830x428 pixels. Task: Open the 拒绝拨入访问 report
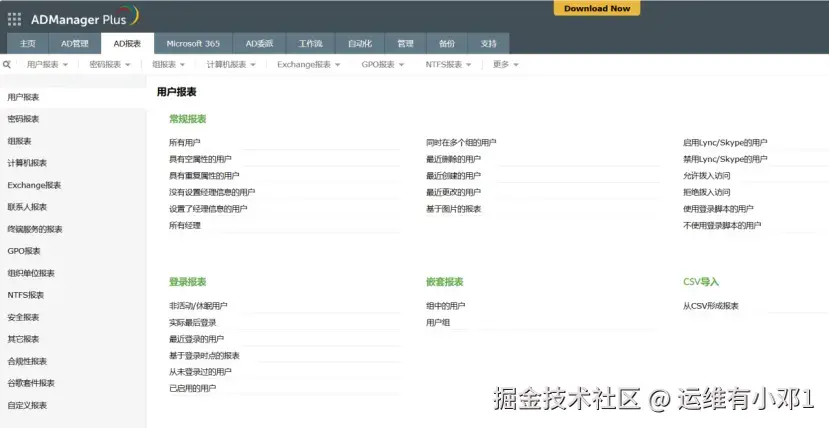(x=707, y=192)
